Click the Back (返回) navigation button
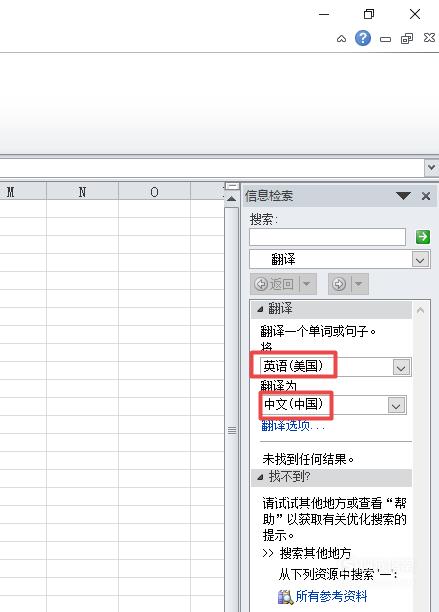This screenshot has width=439, height=612. (x=274, y=284)
